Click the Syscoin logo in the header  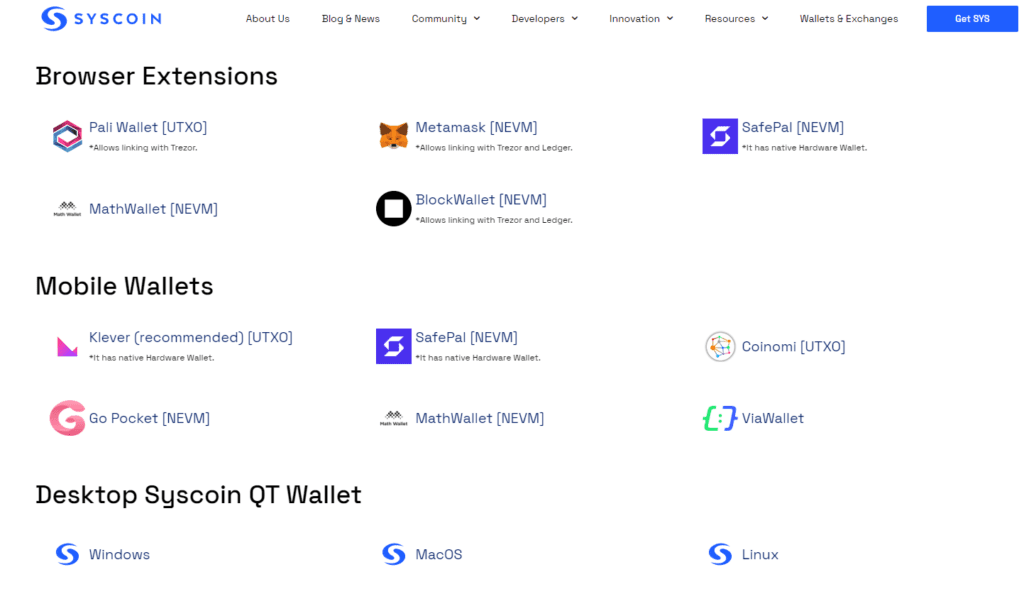(x=101, y=18)
